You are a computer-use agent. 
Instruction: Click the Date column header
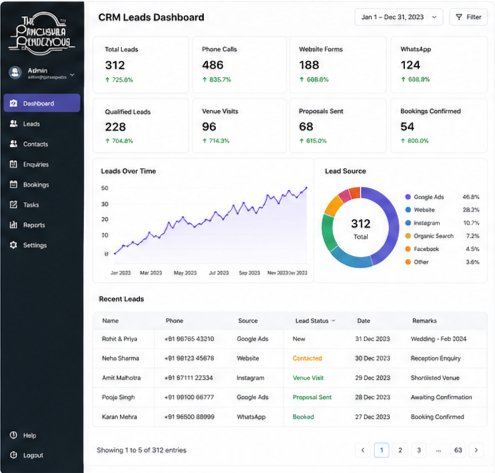363,321
